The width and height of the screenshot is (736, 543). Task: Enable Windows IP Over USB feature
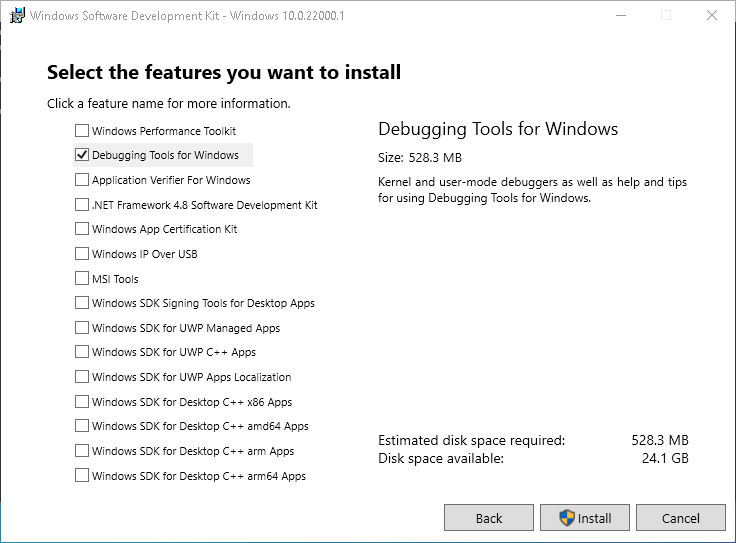coord(82,254)
